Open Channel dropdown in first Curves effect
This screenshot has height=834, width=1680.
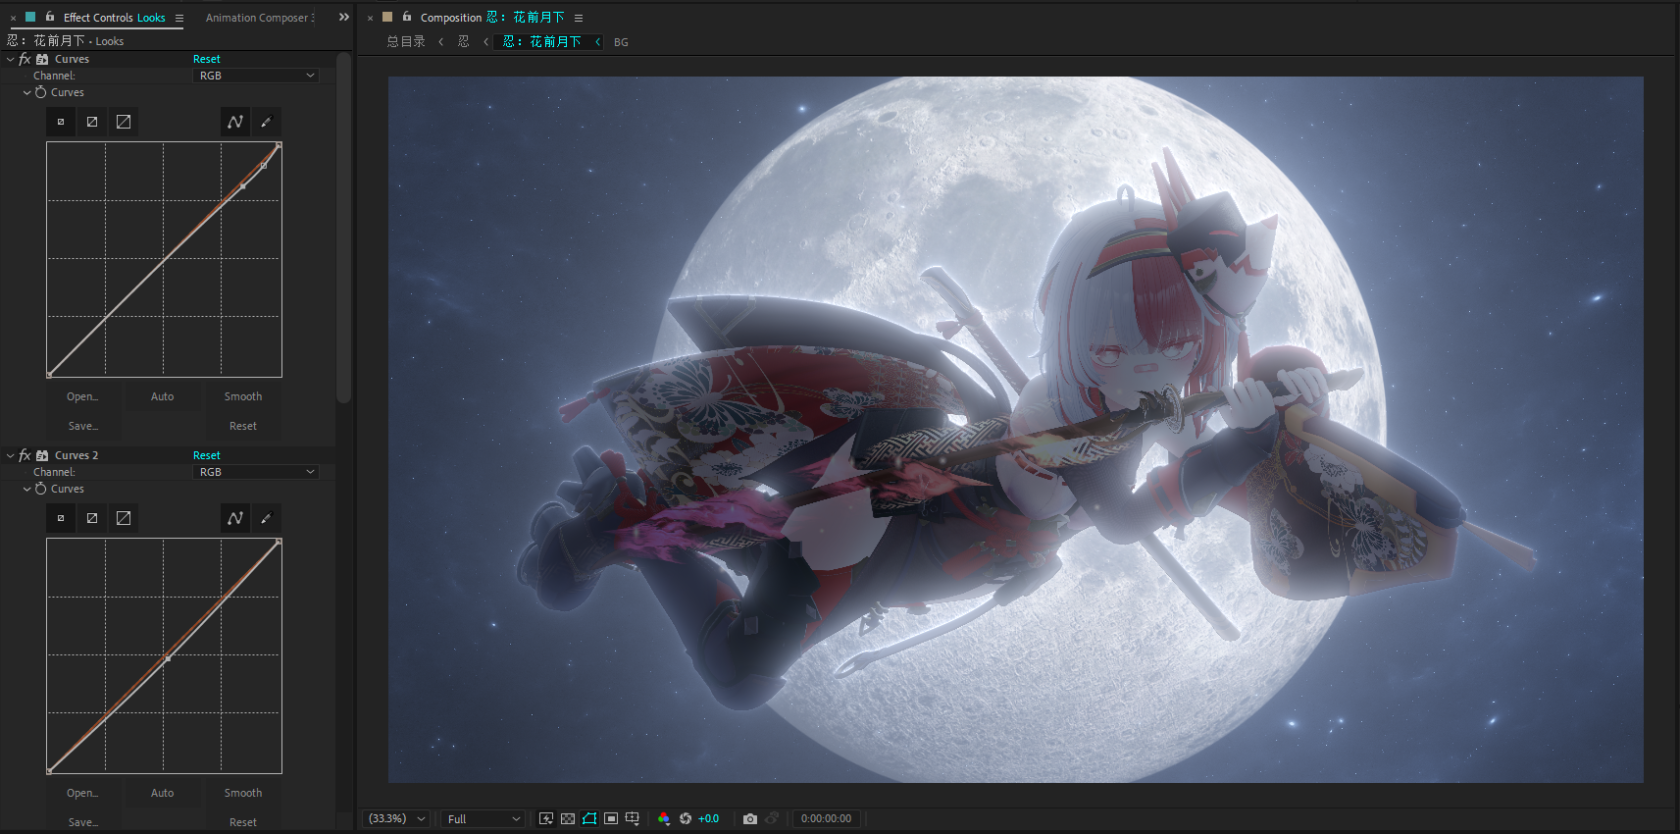coord(256,76)
